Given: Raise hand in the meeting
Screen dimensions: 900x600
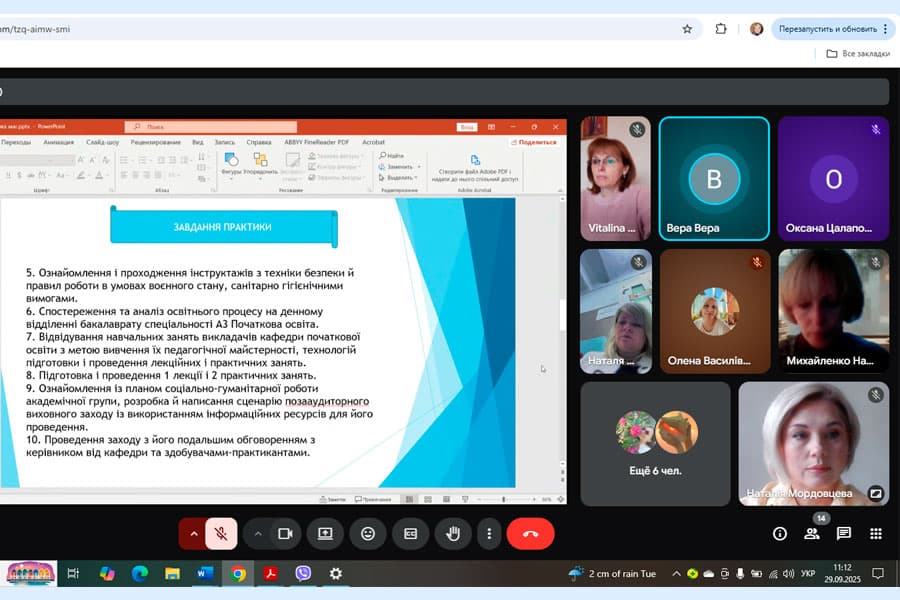Looking at the screenshot, I should pos(452,534).
